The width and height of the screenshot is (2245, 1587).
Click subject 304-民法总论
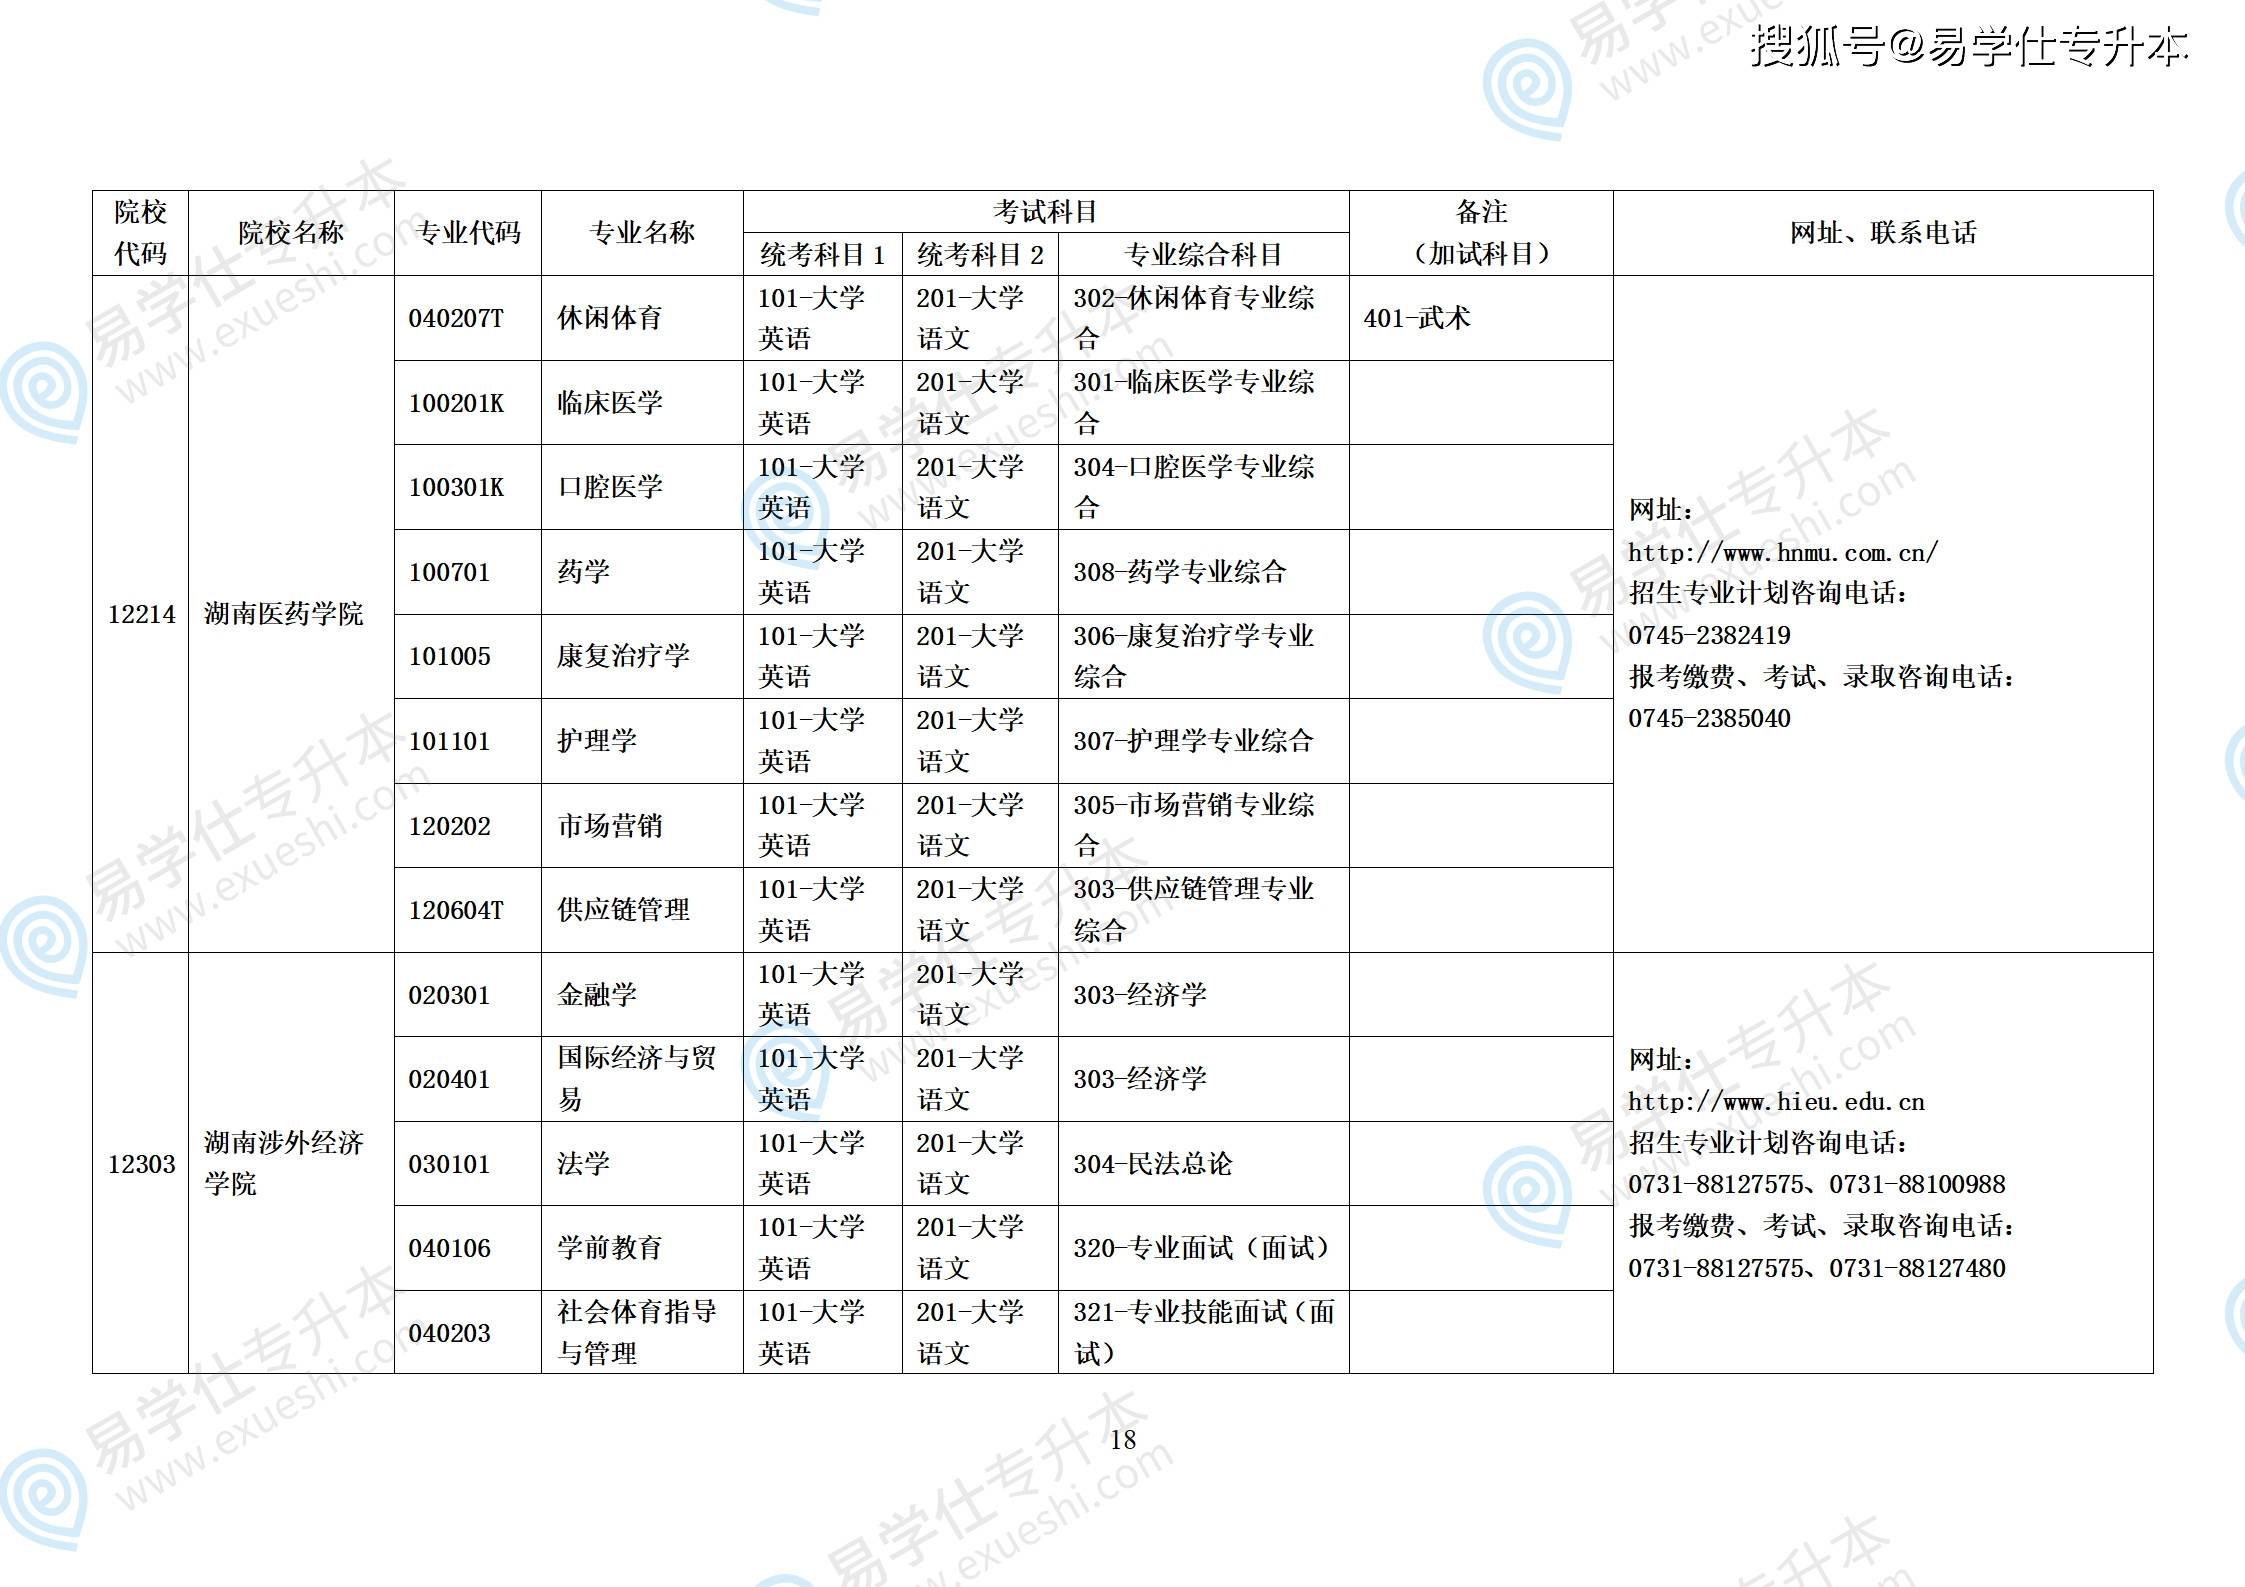click(1153, 1164)
